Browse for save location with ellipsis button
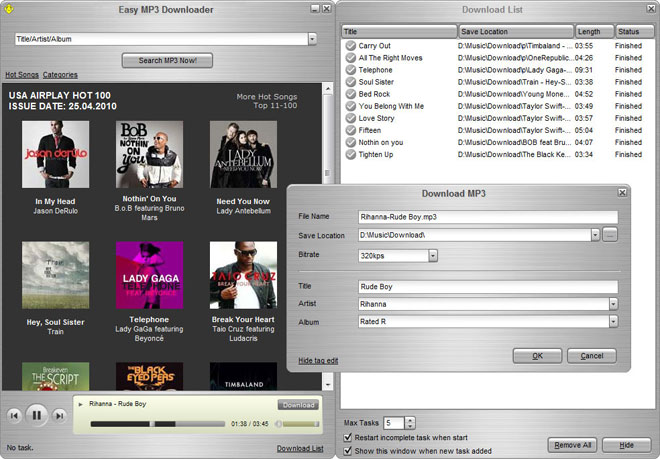660x459 pixels. [x=610, y=235]
